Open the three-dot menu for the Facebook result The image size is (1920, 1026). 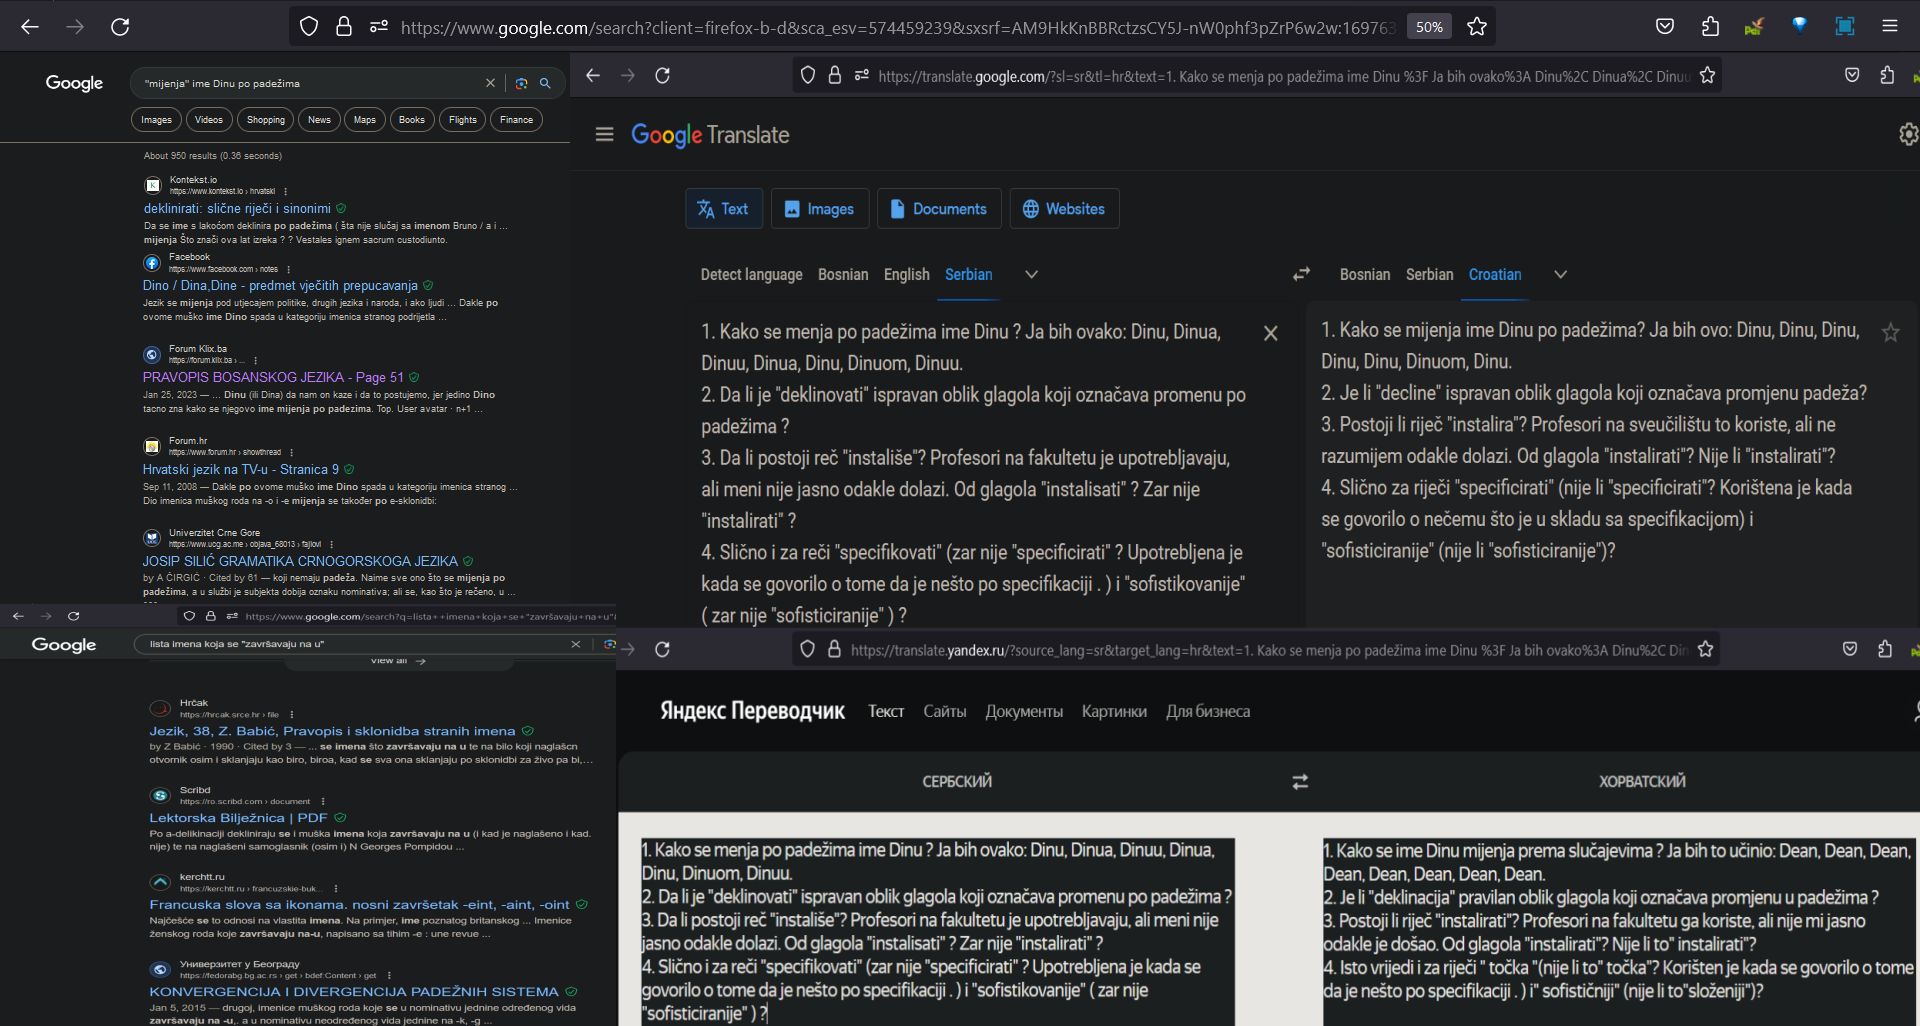[x=289, y=269]
